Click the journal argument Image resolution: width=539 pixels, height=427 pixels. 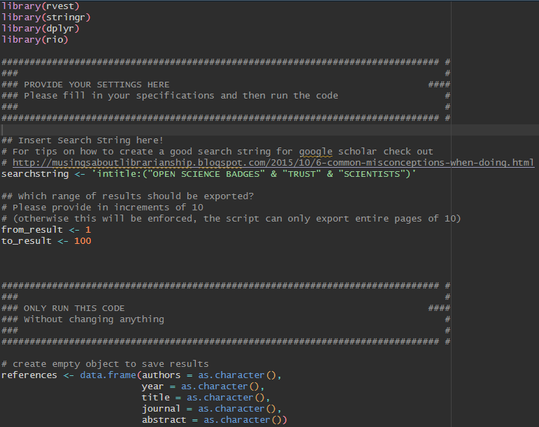tap(161, 409)
